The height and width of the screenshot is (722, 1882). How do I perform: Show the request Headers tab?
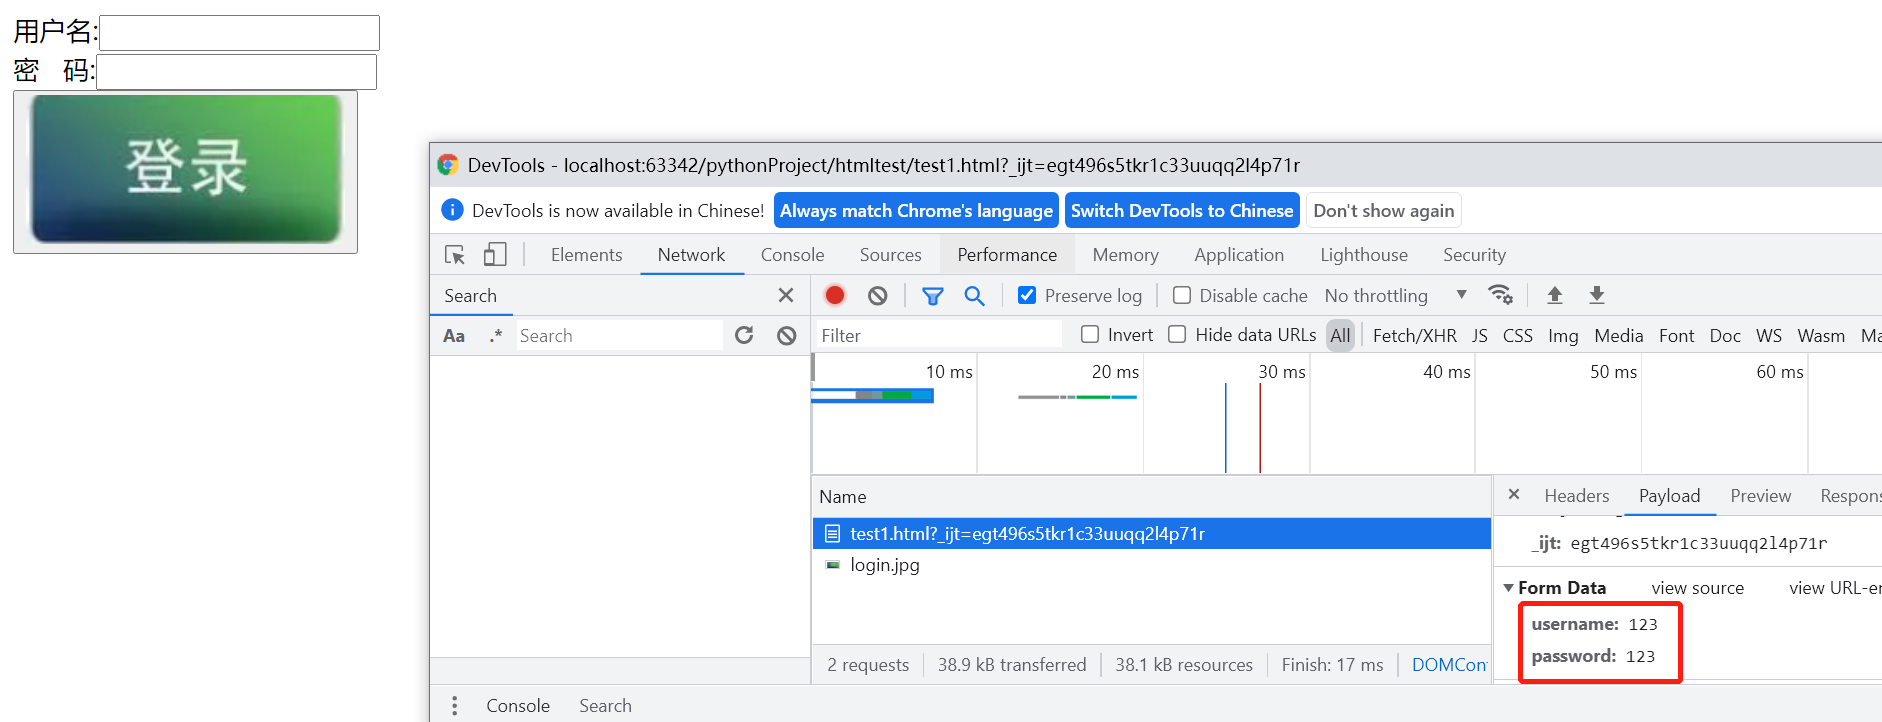coord(1577,496)
